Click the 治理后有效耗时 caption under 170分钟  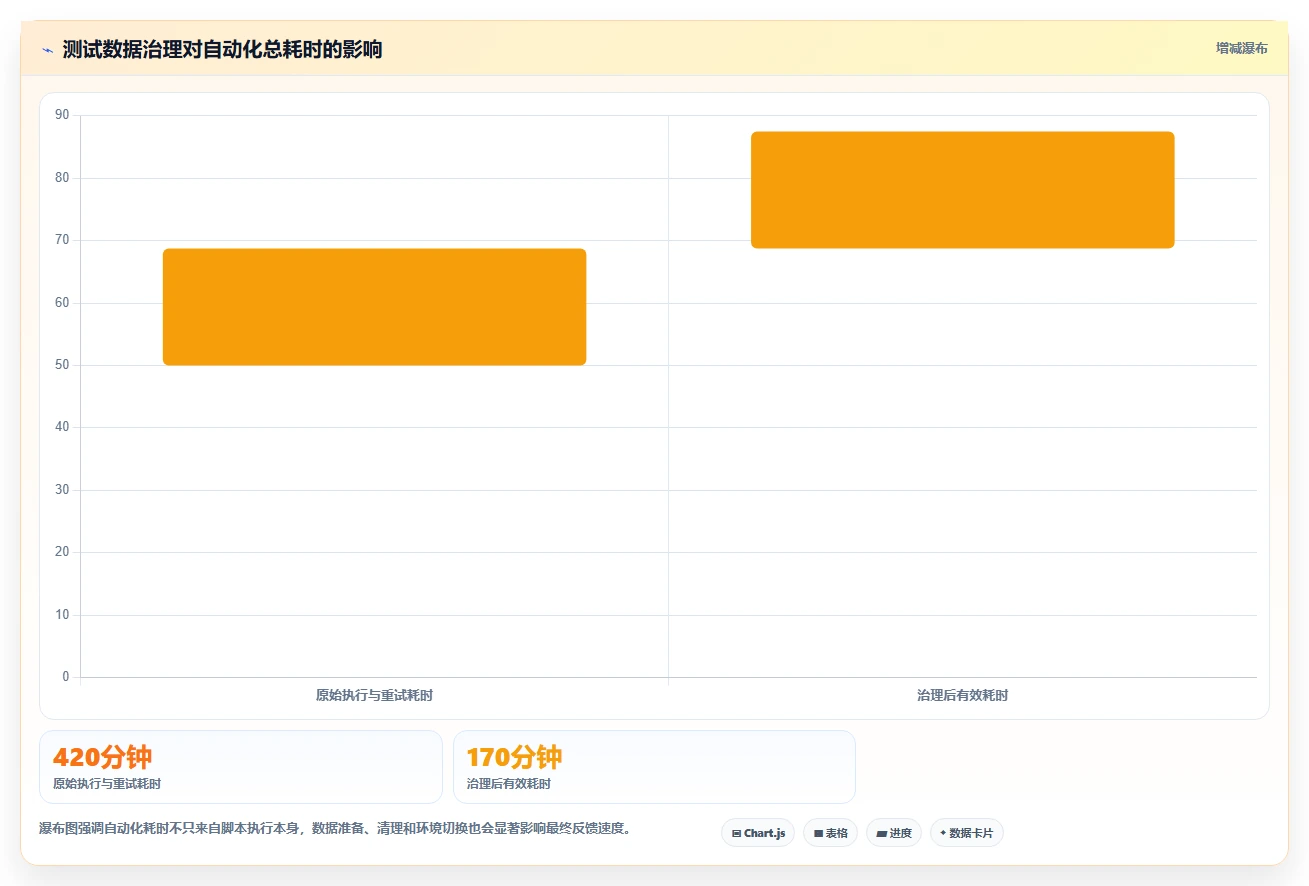coord(508,784)
